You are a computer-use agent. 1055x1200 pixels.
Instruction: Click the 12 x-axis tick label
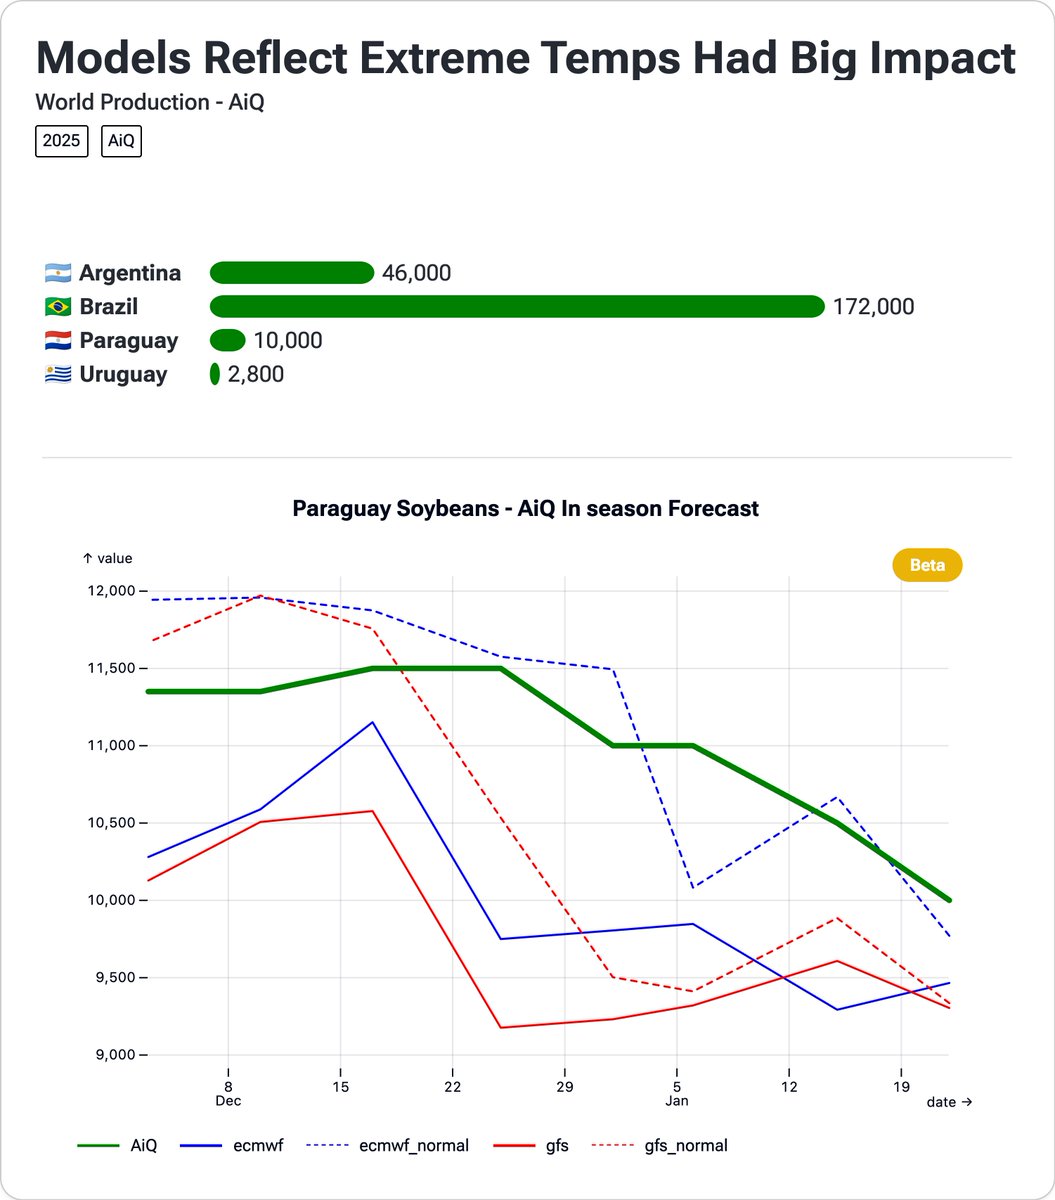789,1087
